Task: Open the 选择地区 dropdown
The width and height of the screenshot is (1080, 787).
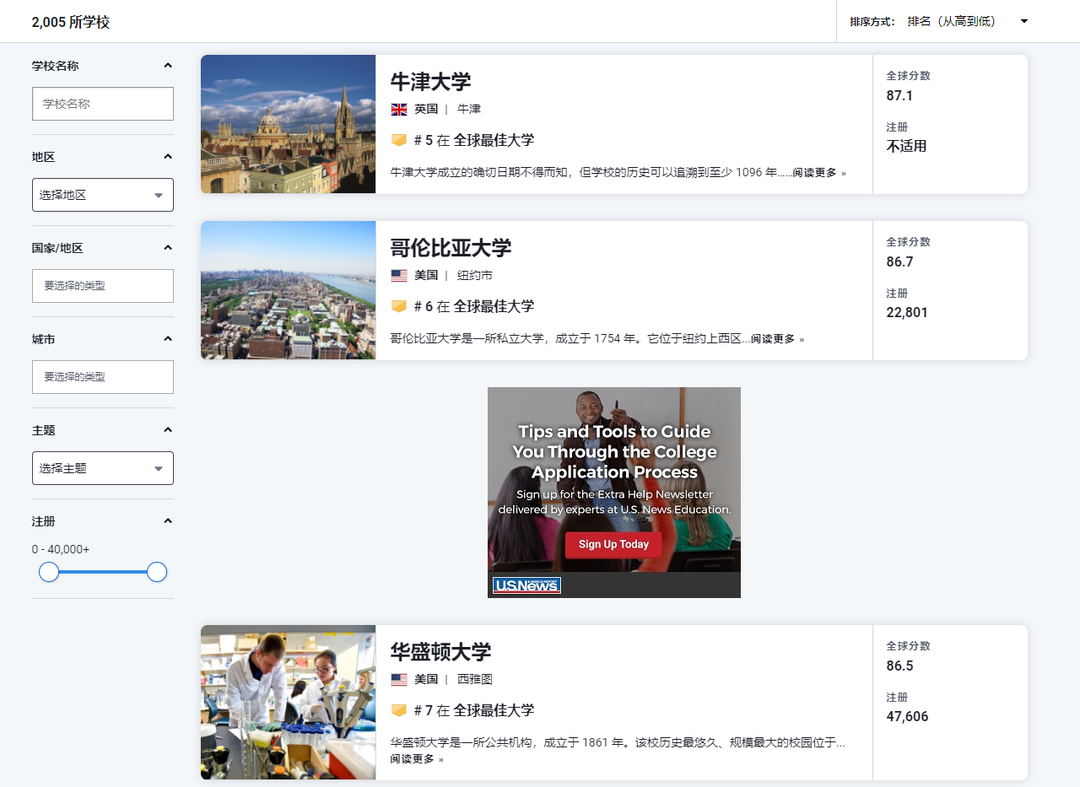Action: (103, 195)
